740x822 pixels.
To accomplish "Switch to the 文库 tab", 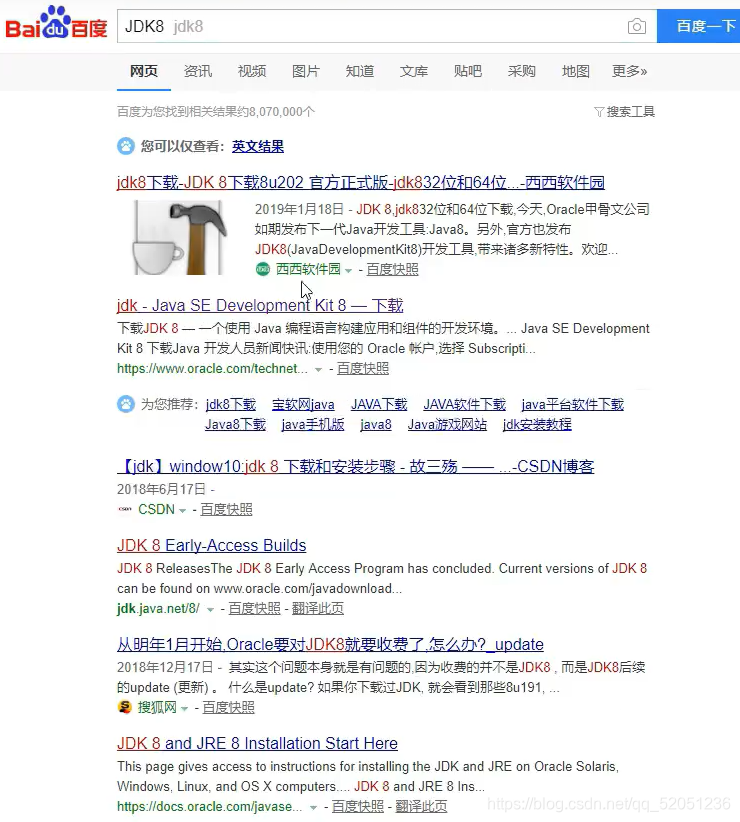I will click(x=413, y=71).
